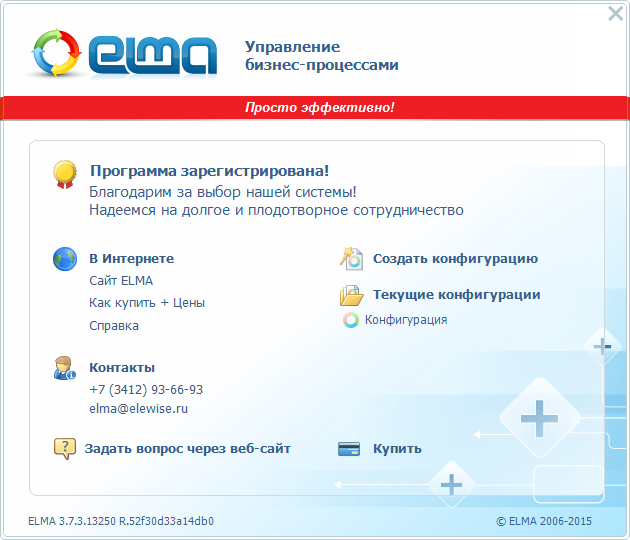Screen dimensions: 630x540
Task: Click the globe Internet icon
Action: 65,259
